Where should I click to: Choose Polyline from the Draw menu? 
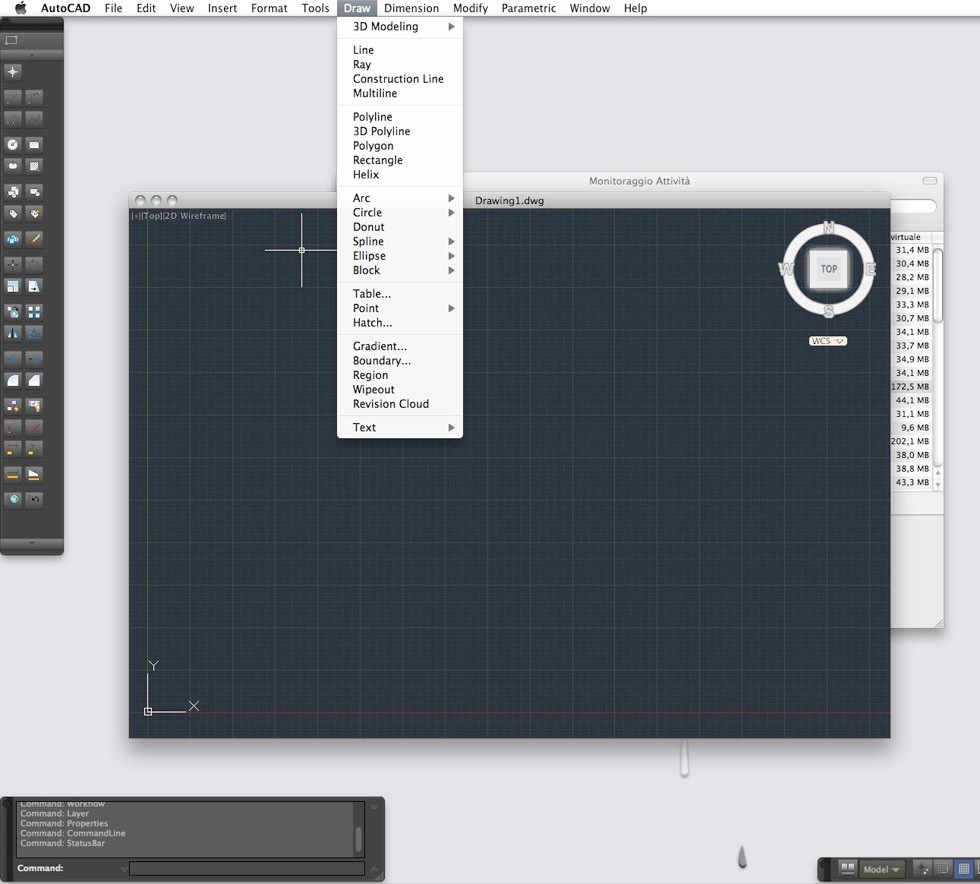(x=373, y=117)
